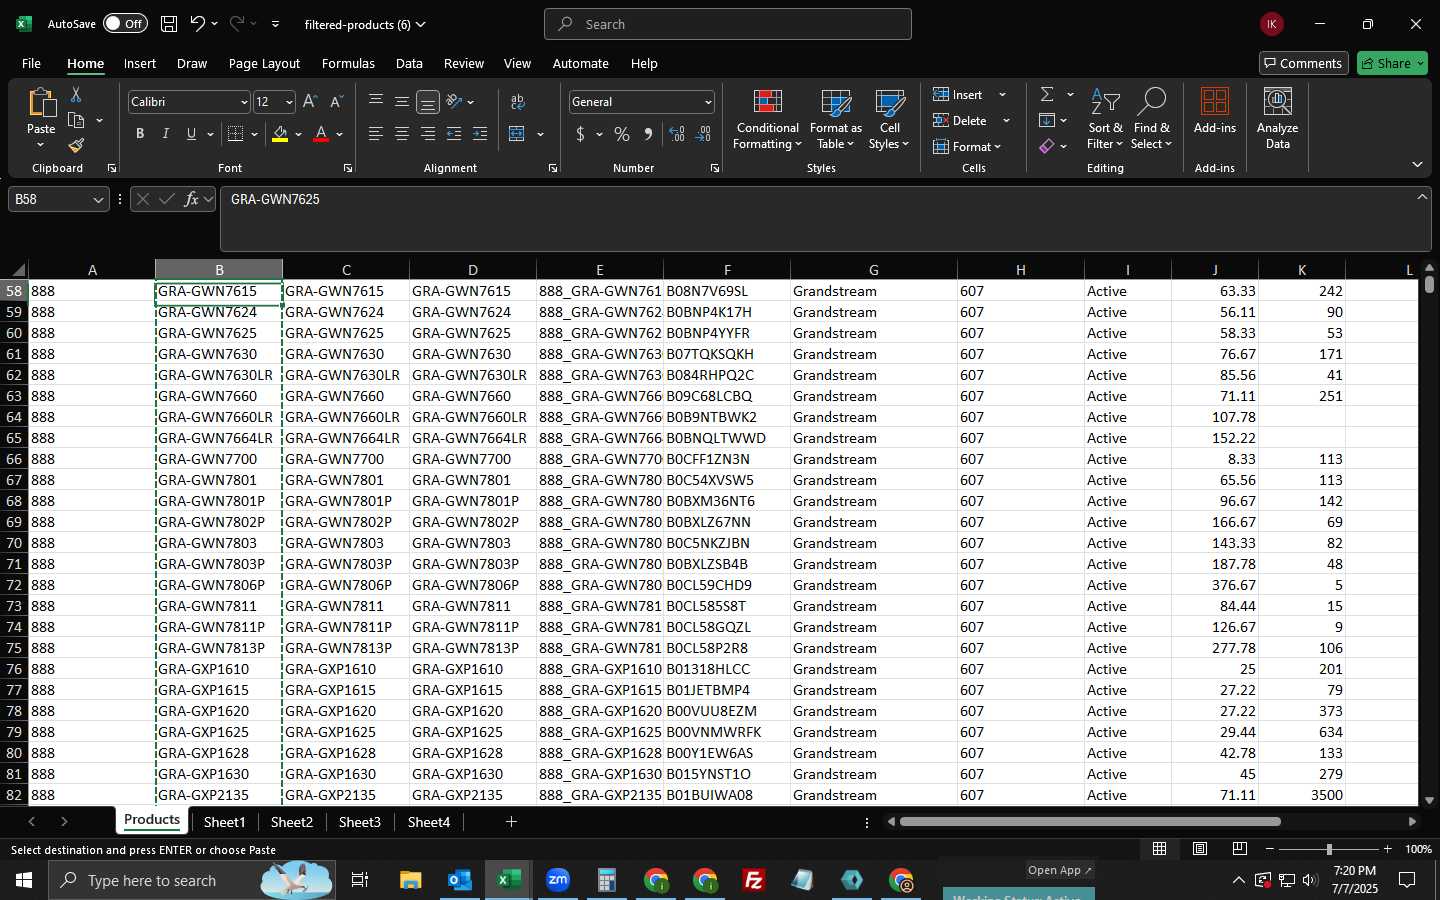The width and height of the screenshot is (1440, 900).
Task: Open the Insert ribbon tab
Action: 140,63
